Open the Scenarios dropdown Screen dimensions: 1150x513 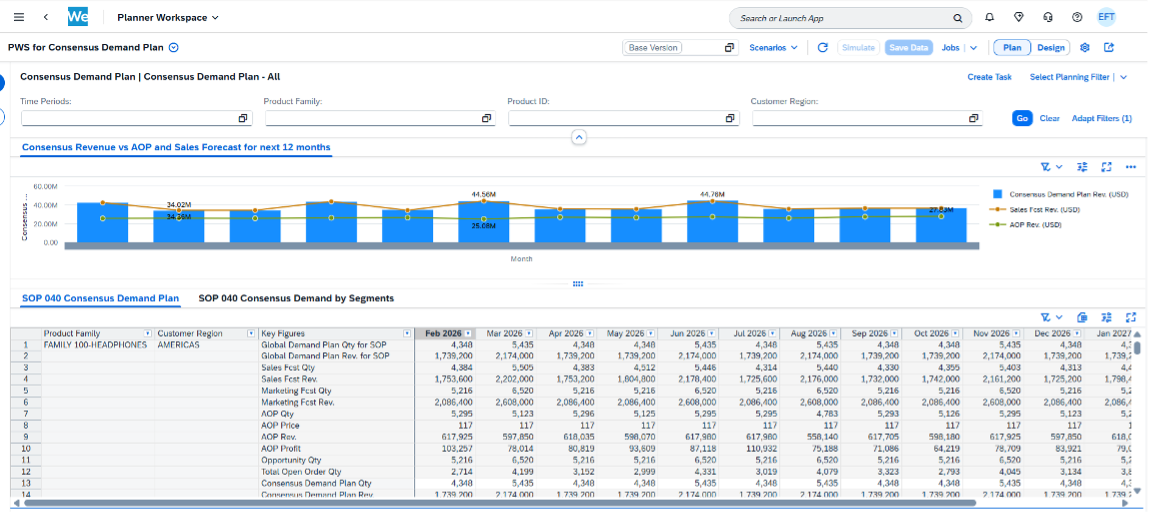coord(773,47)
